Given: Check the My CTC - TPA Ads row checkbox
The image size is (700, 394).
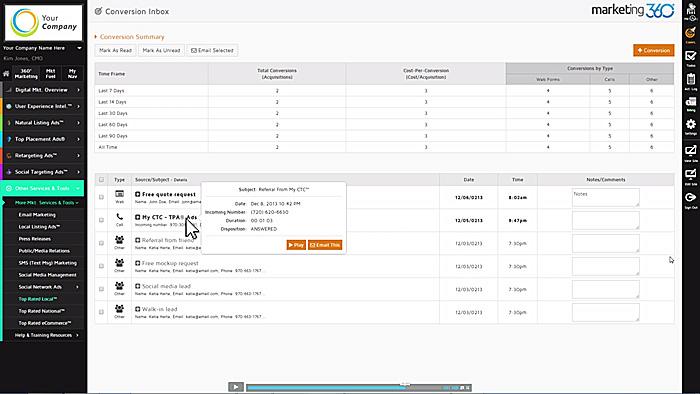Looking at the screenshot, I should coord(101,220).
